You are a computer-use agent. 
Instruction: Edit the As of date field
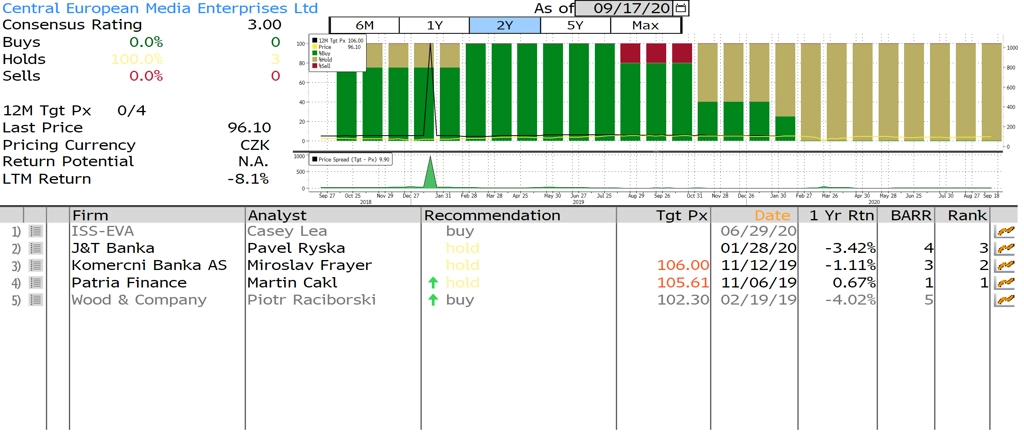[x=625, y=8]
